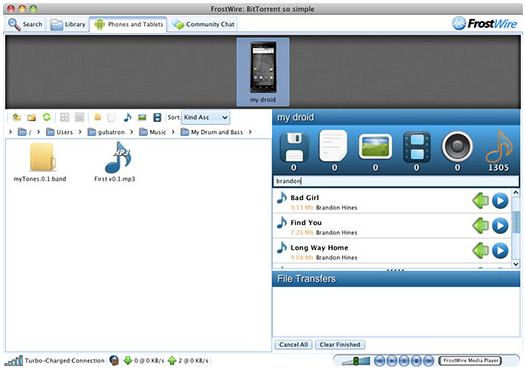Select the Pictures category icon
This screenshot has height=372, width=525.
point(375,147)
